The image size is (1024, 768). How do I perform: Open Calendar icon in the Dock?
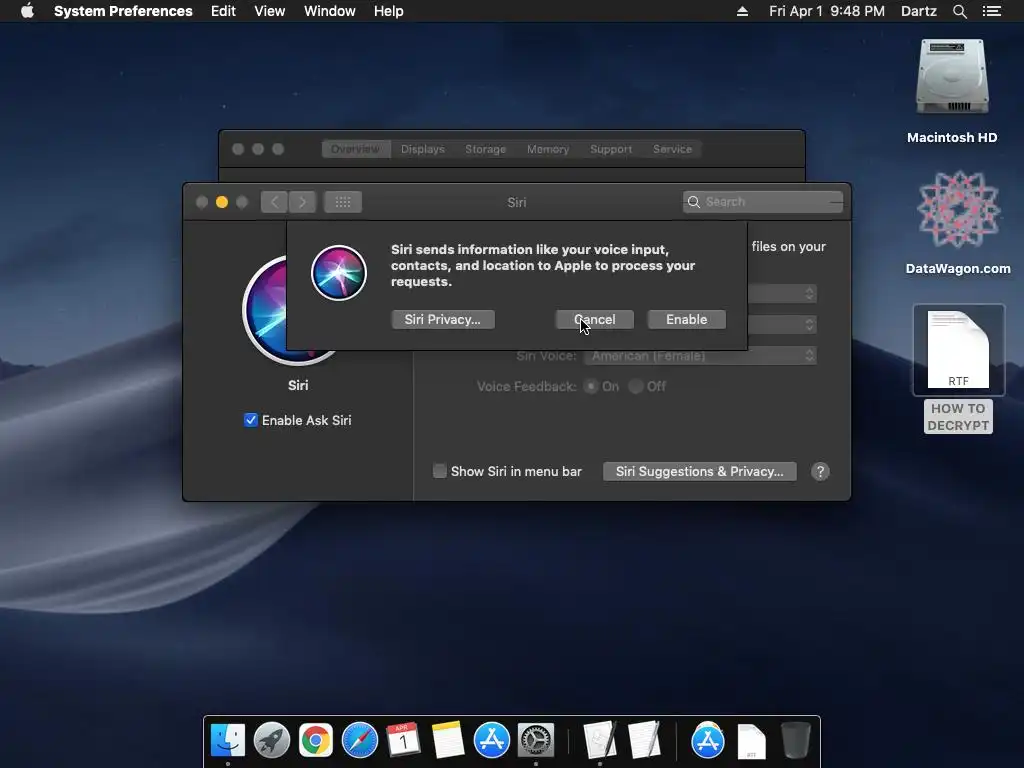[403, 741]
